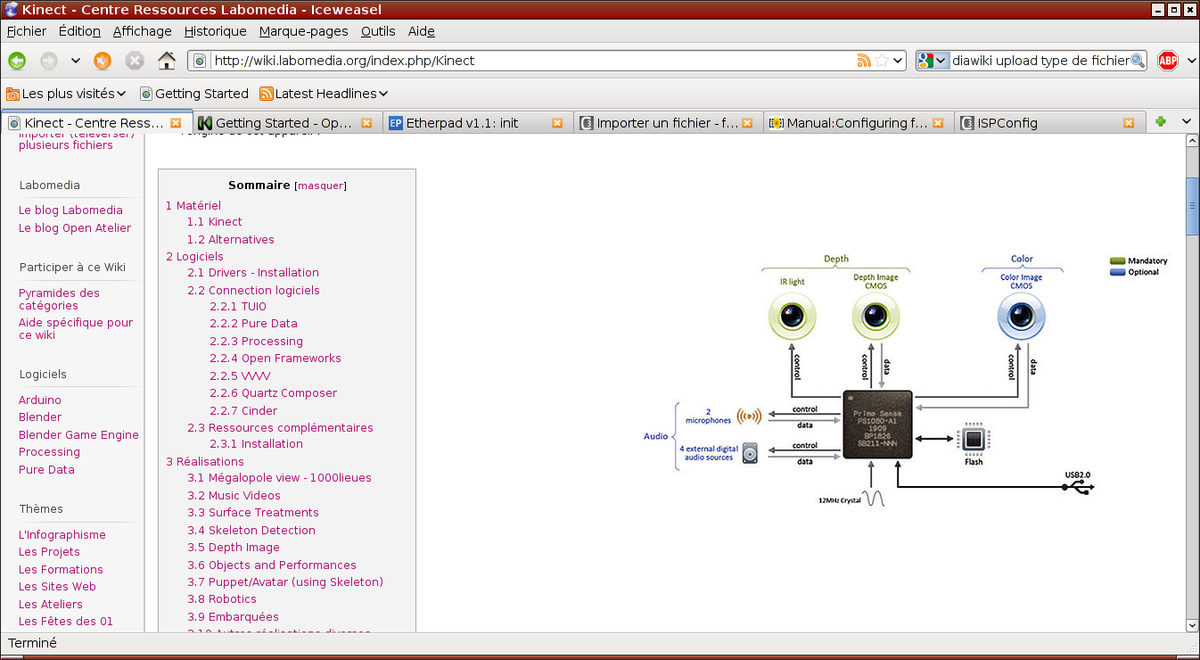Image resolution: width=1200 pixels, height=660 pixels.
Task: Bookmark this page with the star icon
Action: pos(881,61)
